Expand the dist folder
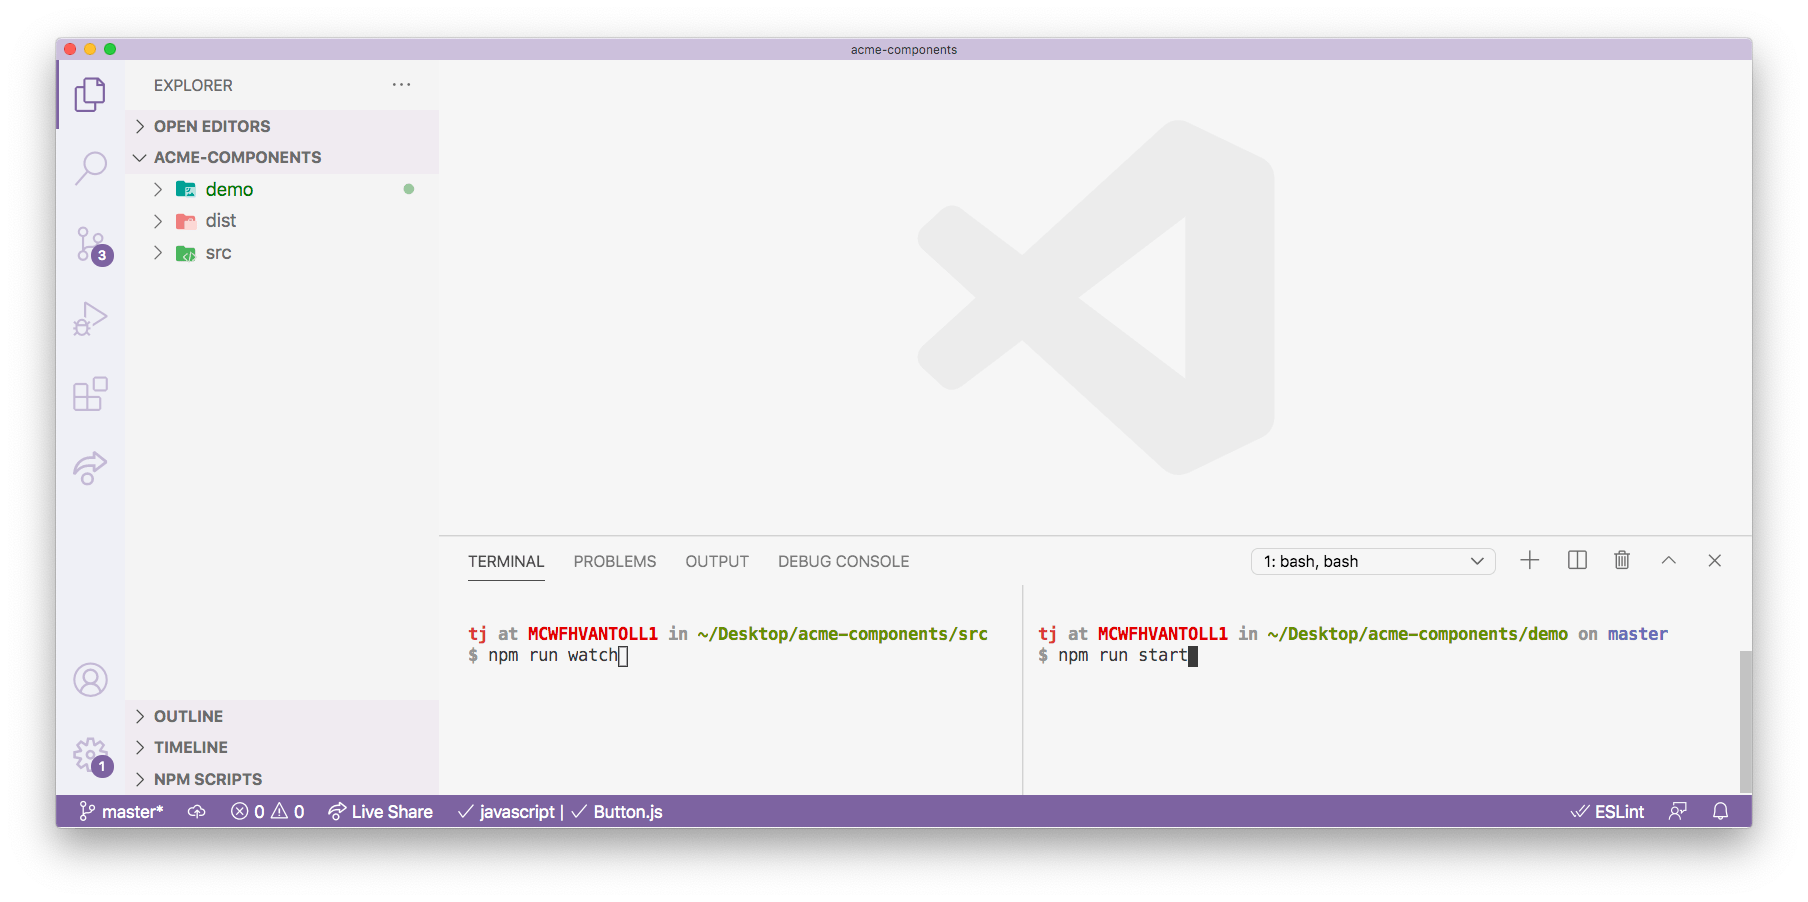The image size is (1808, 902). pos(282,221)
